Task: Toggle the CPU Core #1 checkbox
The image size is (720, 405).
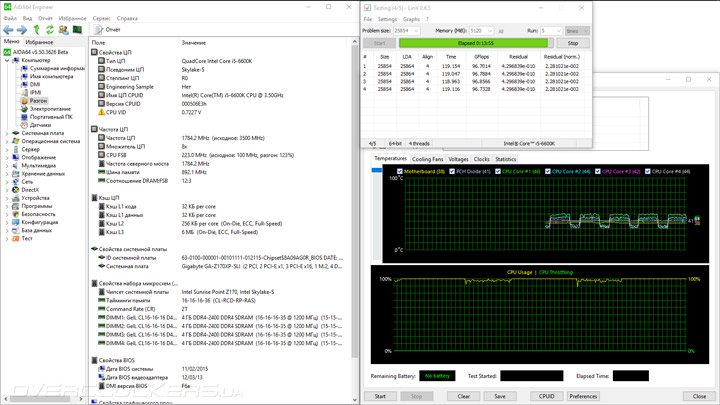Action: point(498,171)
